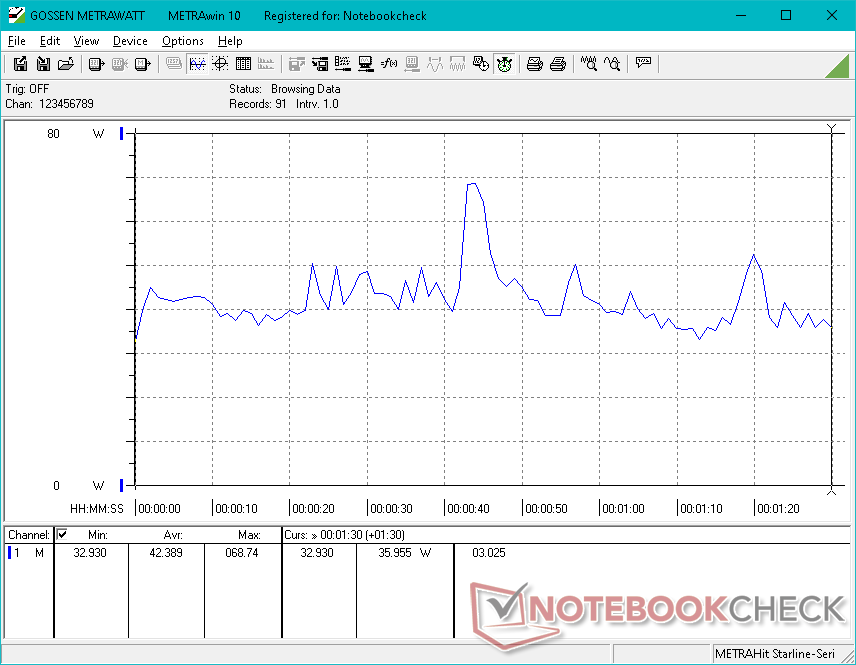856x665 pixels.
Task: Click the save-with-export-arrow floppy icon
Action: [x=20, y=64]
